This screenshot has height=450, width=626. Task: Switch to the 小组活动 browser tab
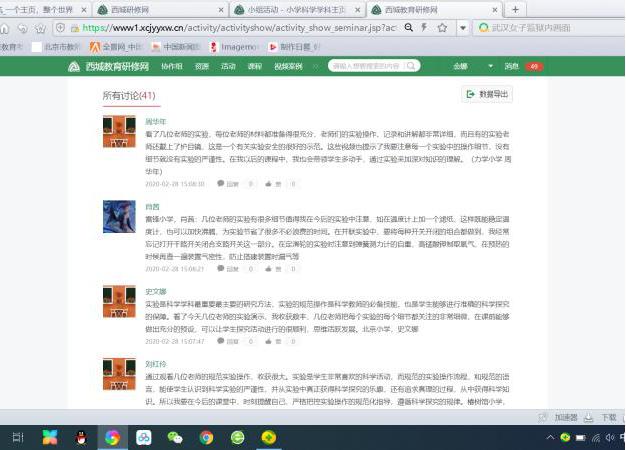pos(296,10)
